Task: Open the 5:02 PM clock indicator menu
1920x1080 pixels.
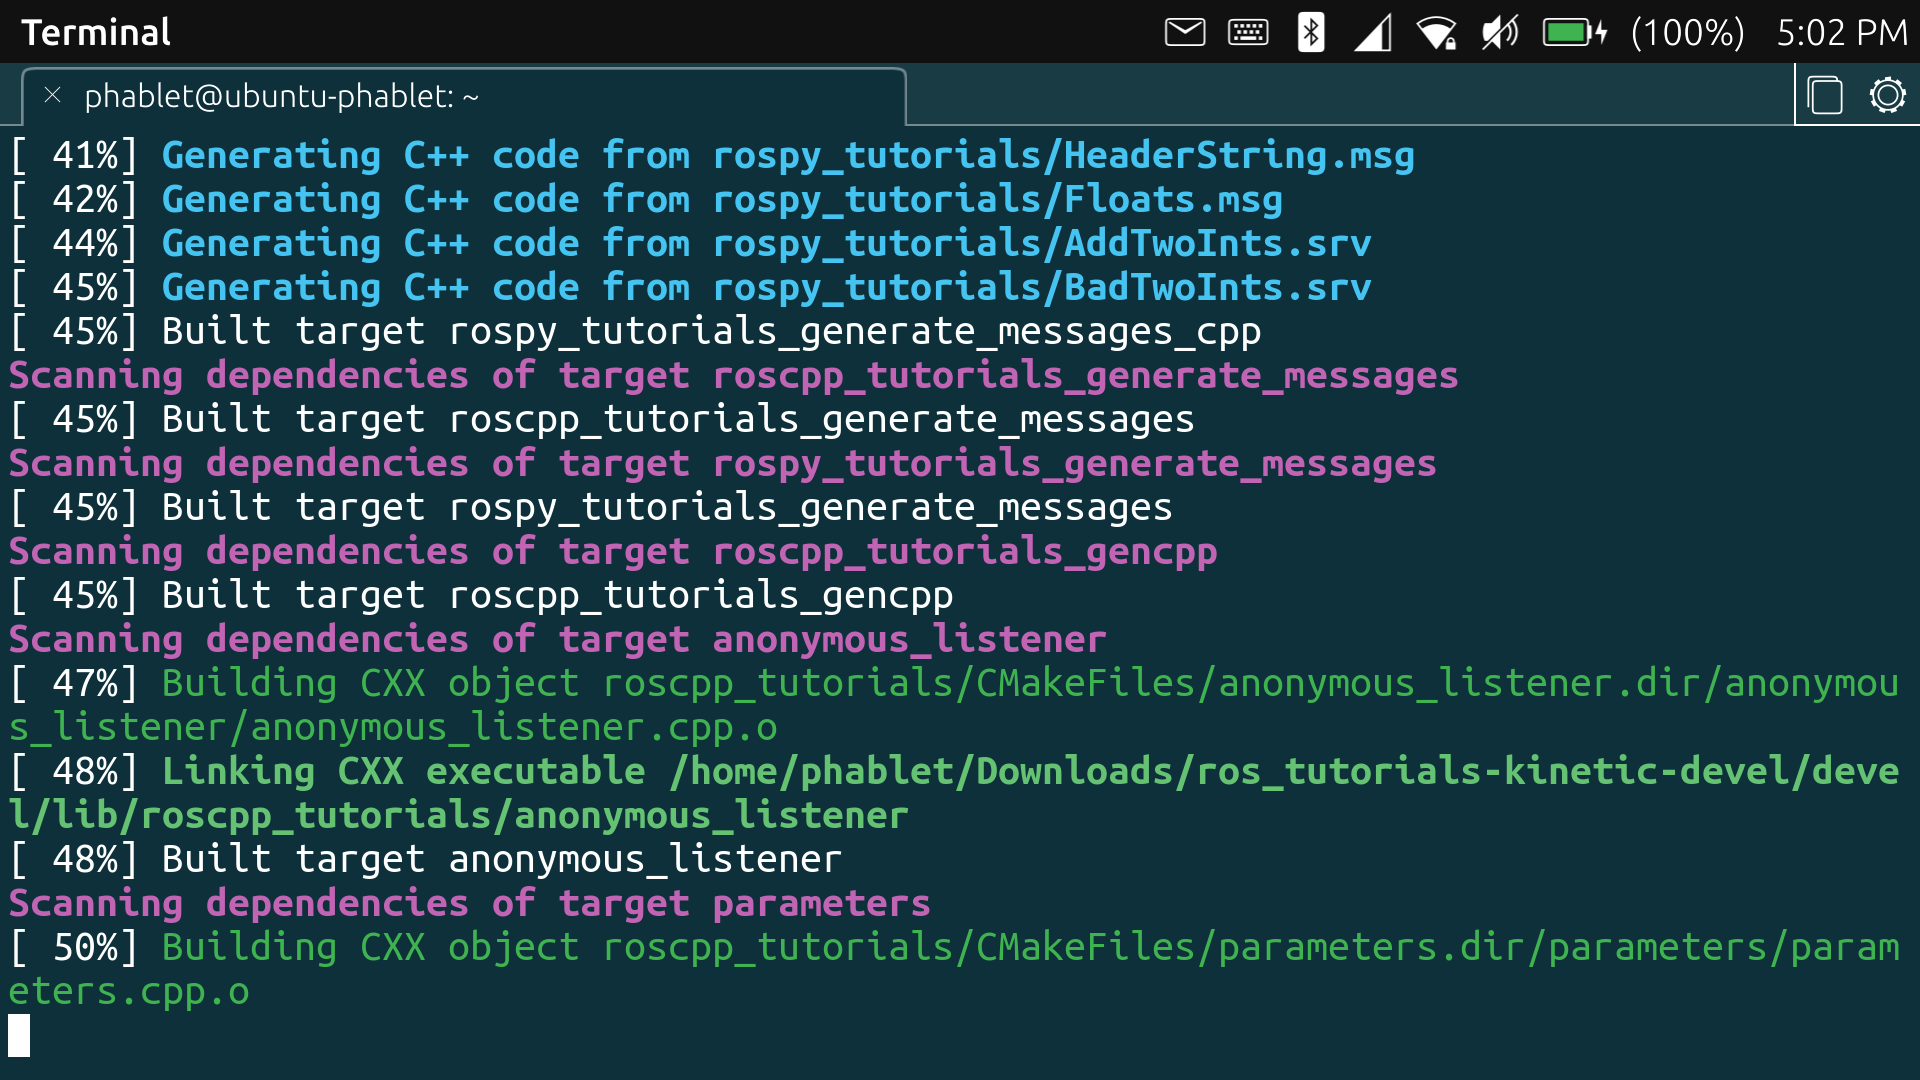Action: pyautogui.click(x=1843, y=32)
